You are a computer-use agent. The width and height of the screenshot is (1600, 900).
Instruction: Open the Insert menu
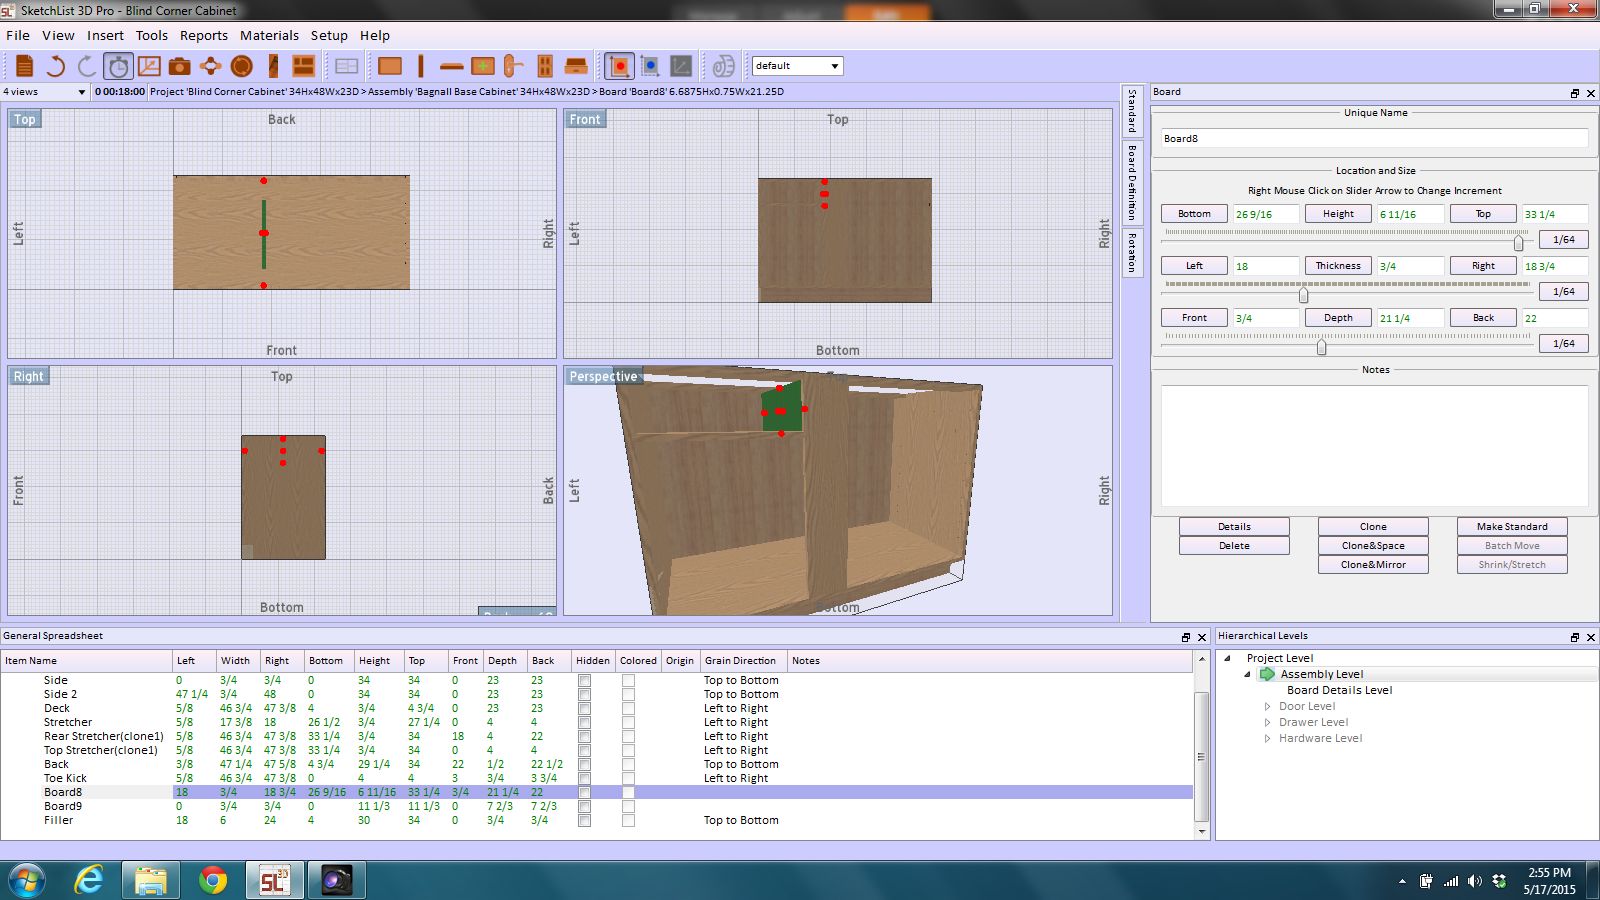(105, 35)
